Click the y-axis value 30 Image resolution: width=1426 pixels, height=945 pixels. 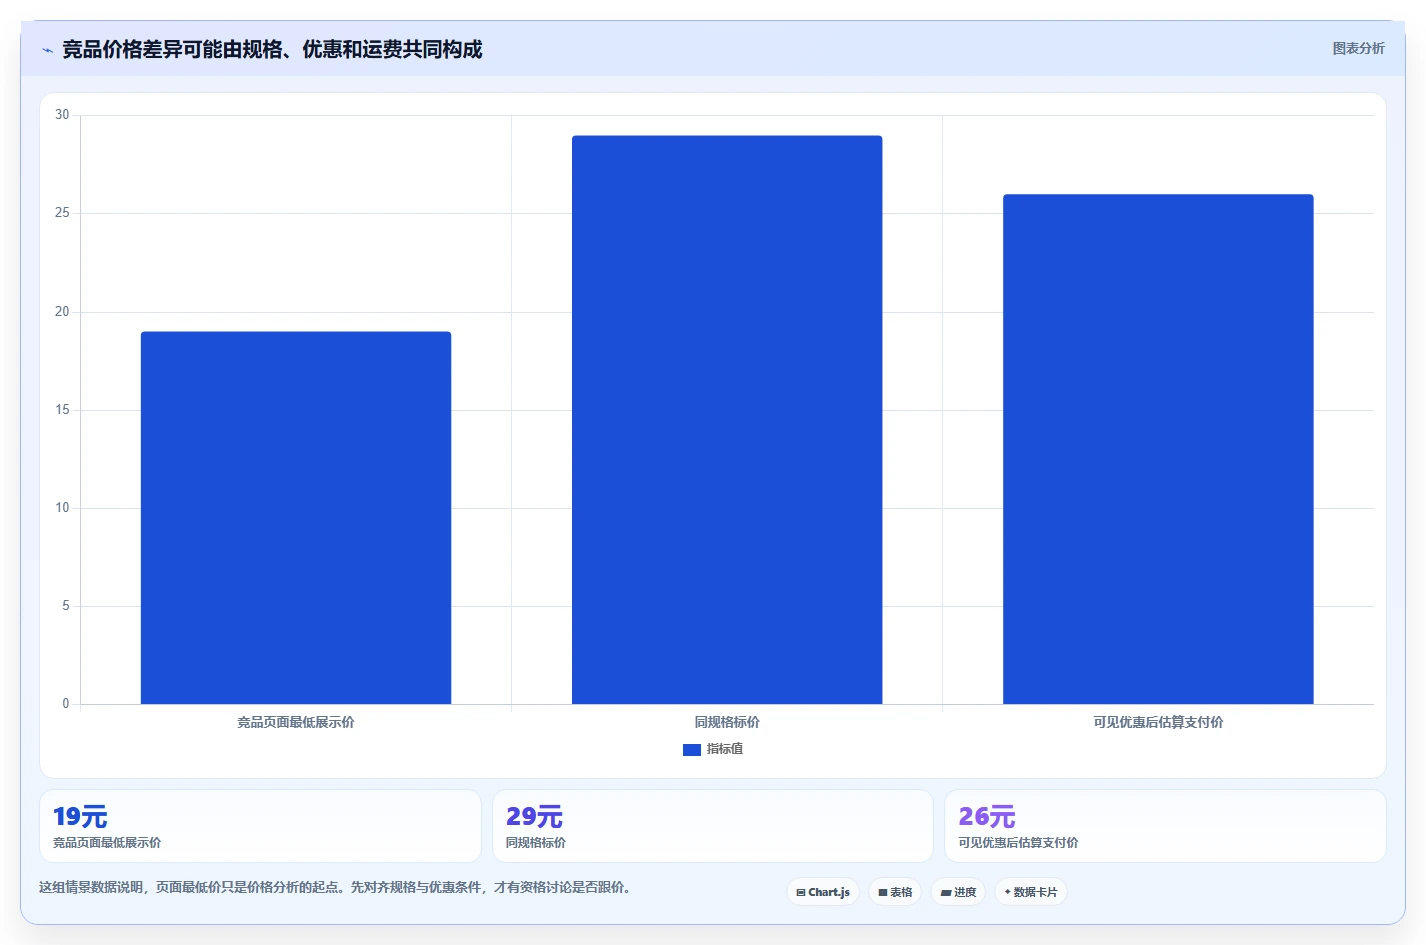[62, 115]
